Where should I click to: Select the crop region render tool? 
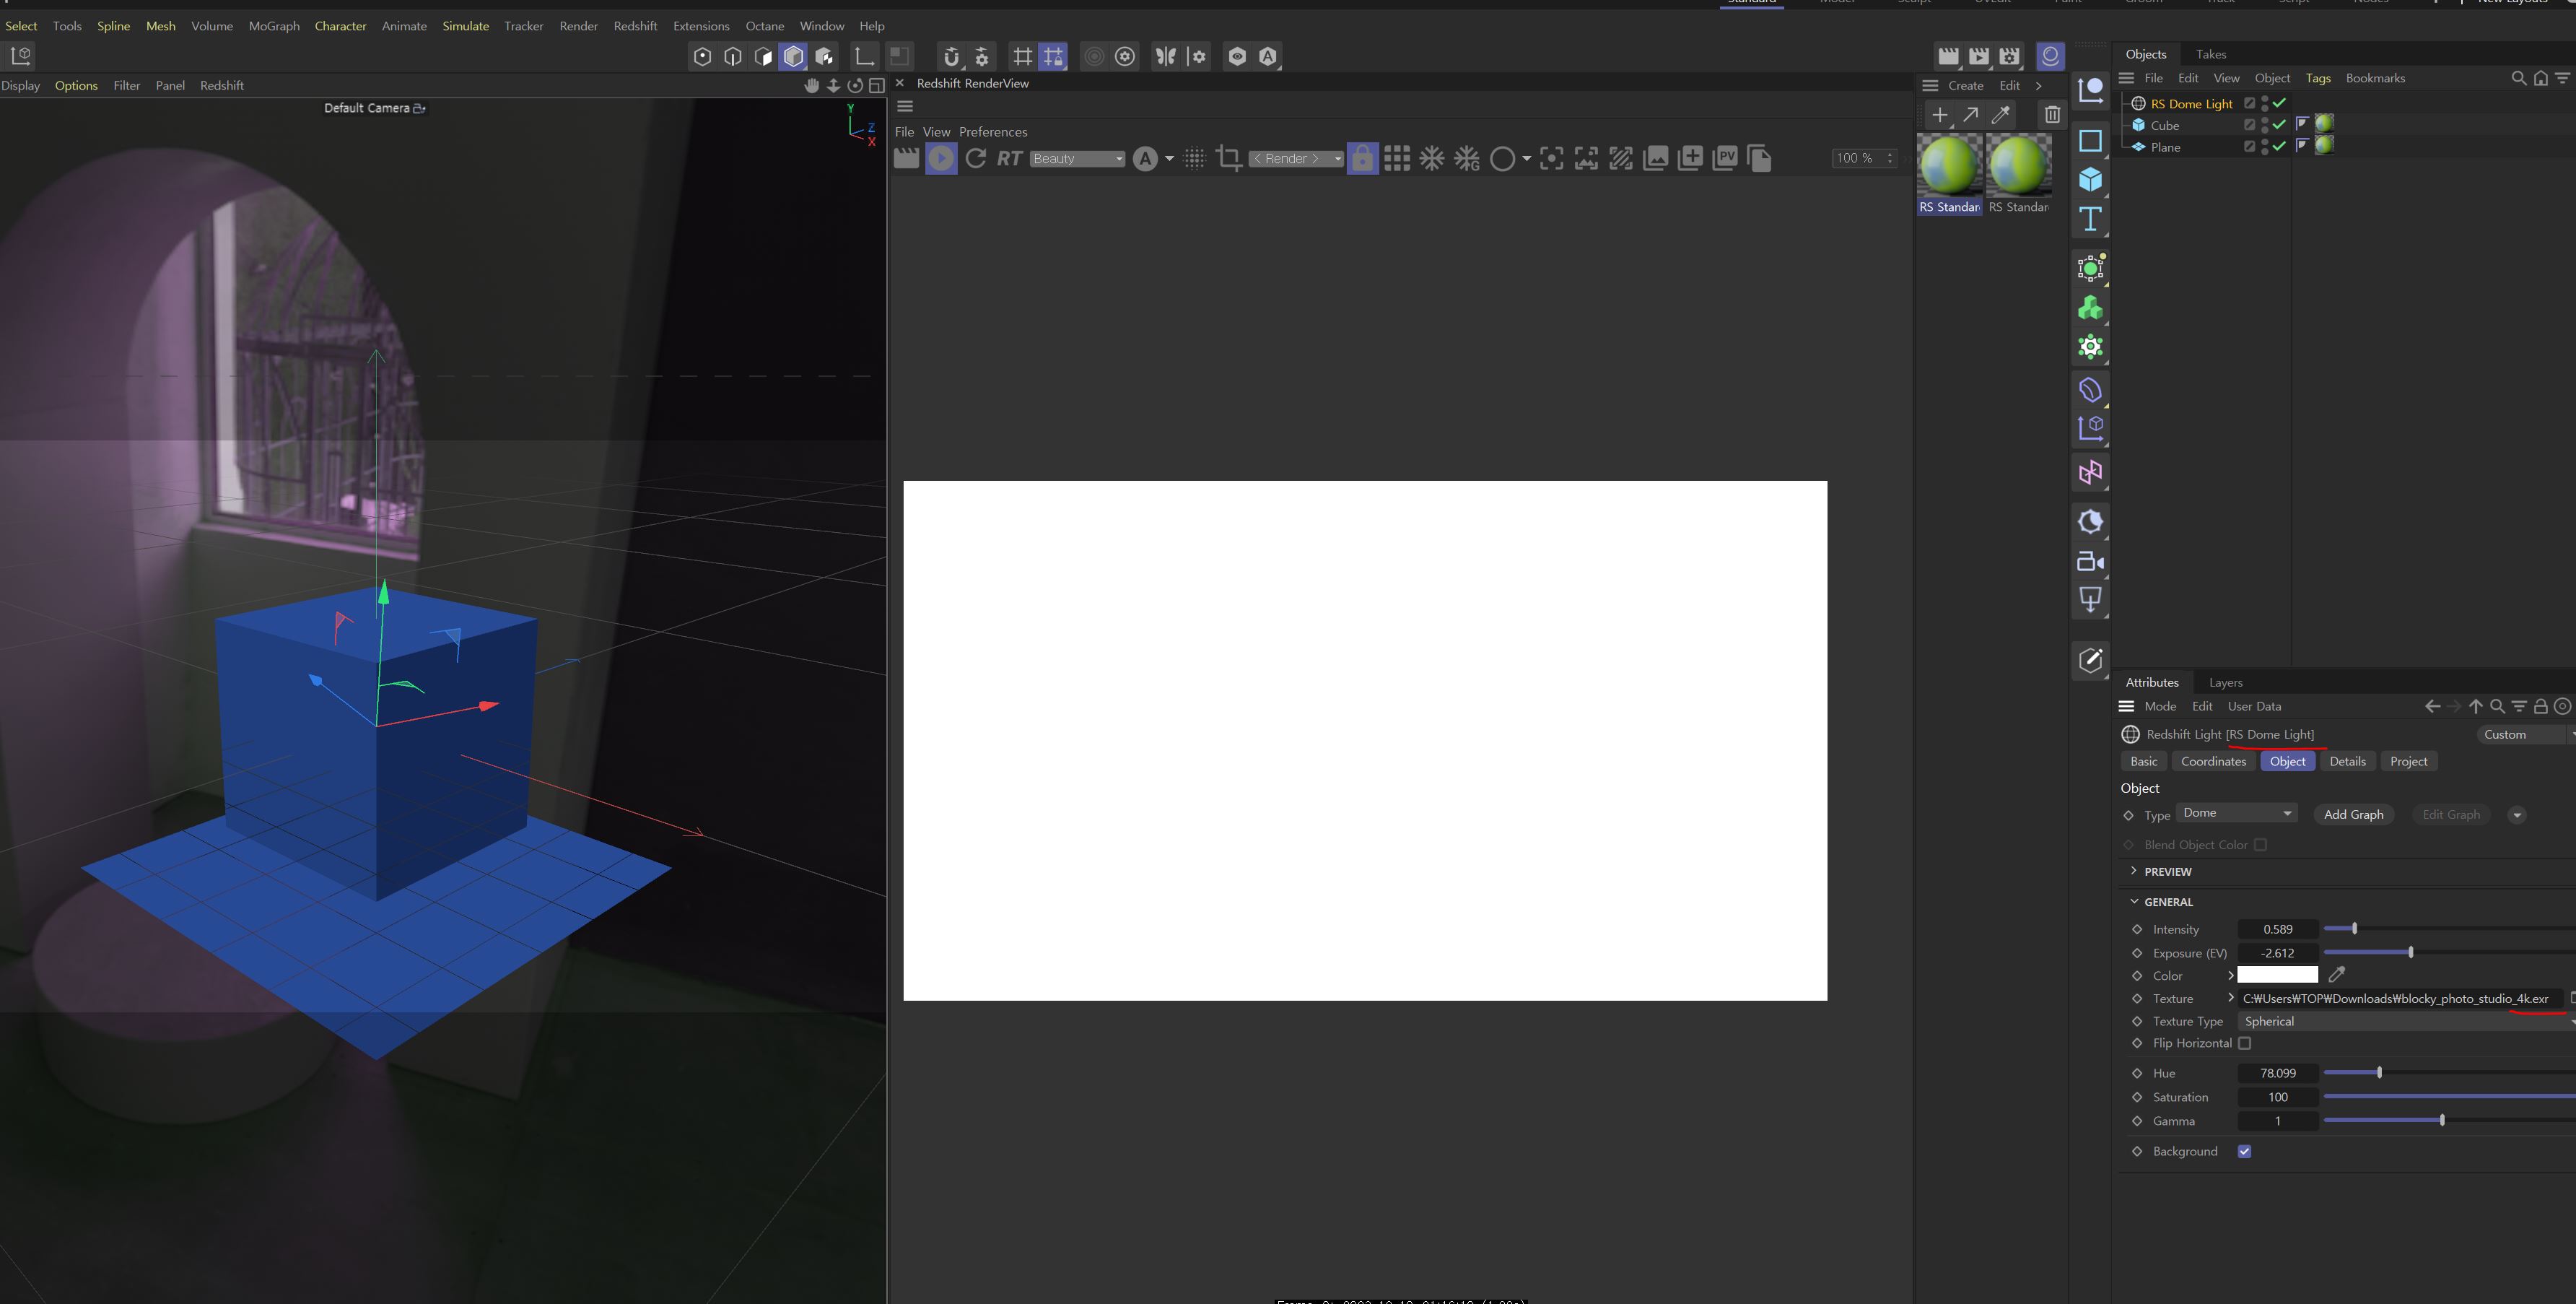[x=1229, y=158]
